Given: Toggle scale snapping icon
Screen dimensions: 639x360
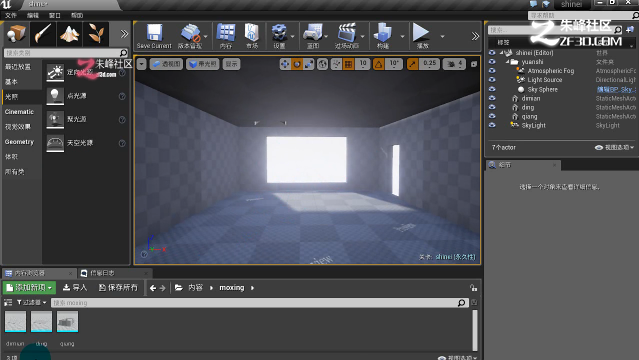Looking at the screenshot, I should click(412, 64).
